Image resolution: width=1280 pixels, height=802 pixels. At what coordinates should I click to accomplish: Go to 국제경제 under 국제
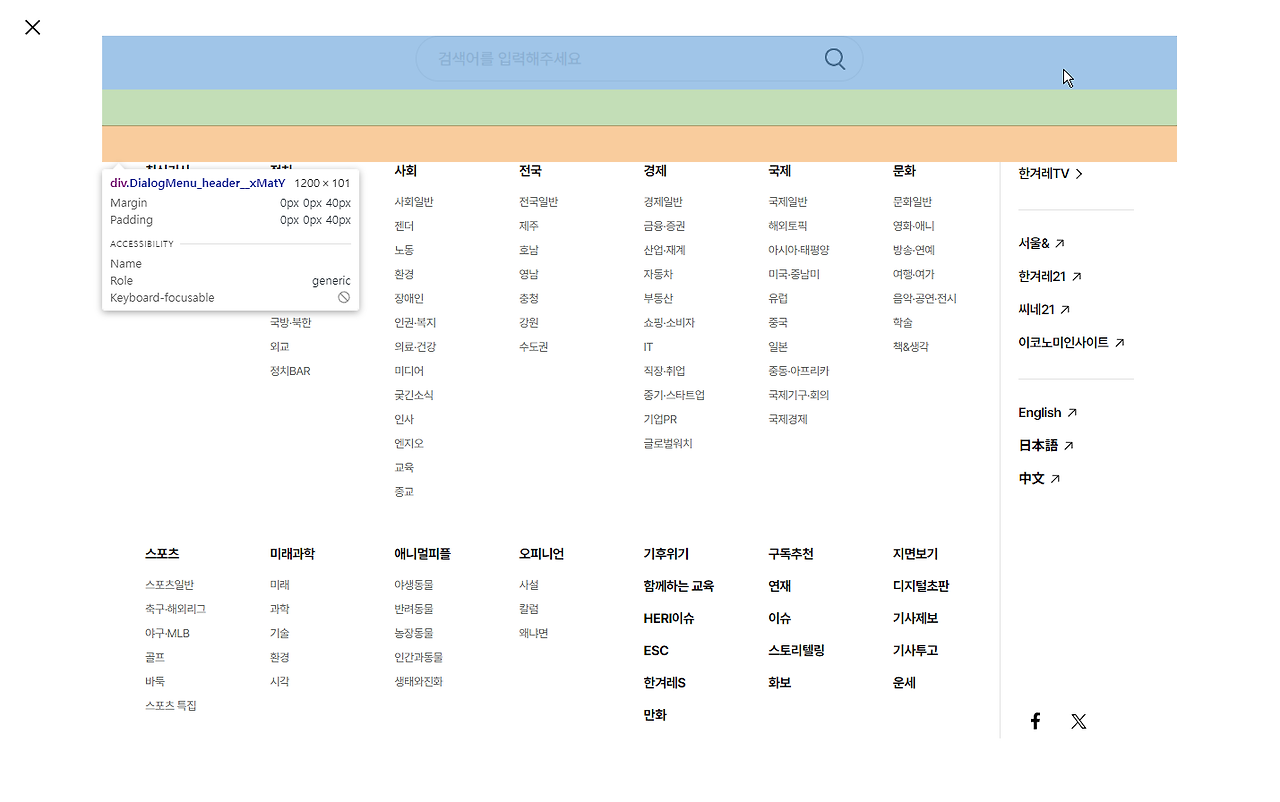click(788, 419)
